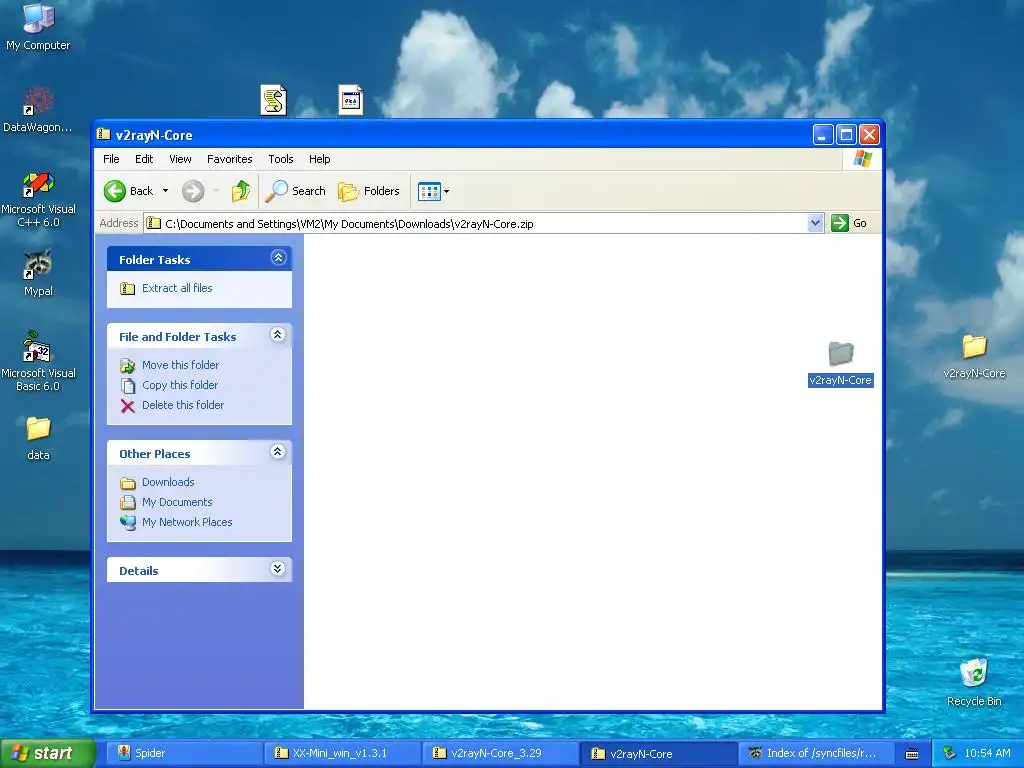Click the greyed Forward arrow button
1024x768 pixels.
(x=193, y=191)
